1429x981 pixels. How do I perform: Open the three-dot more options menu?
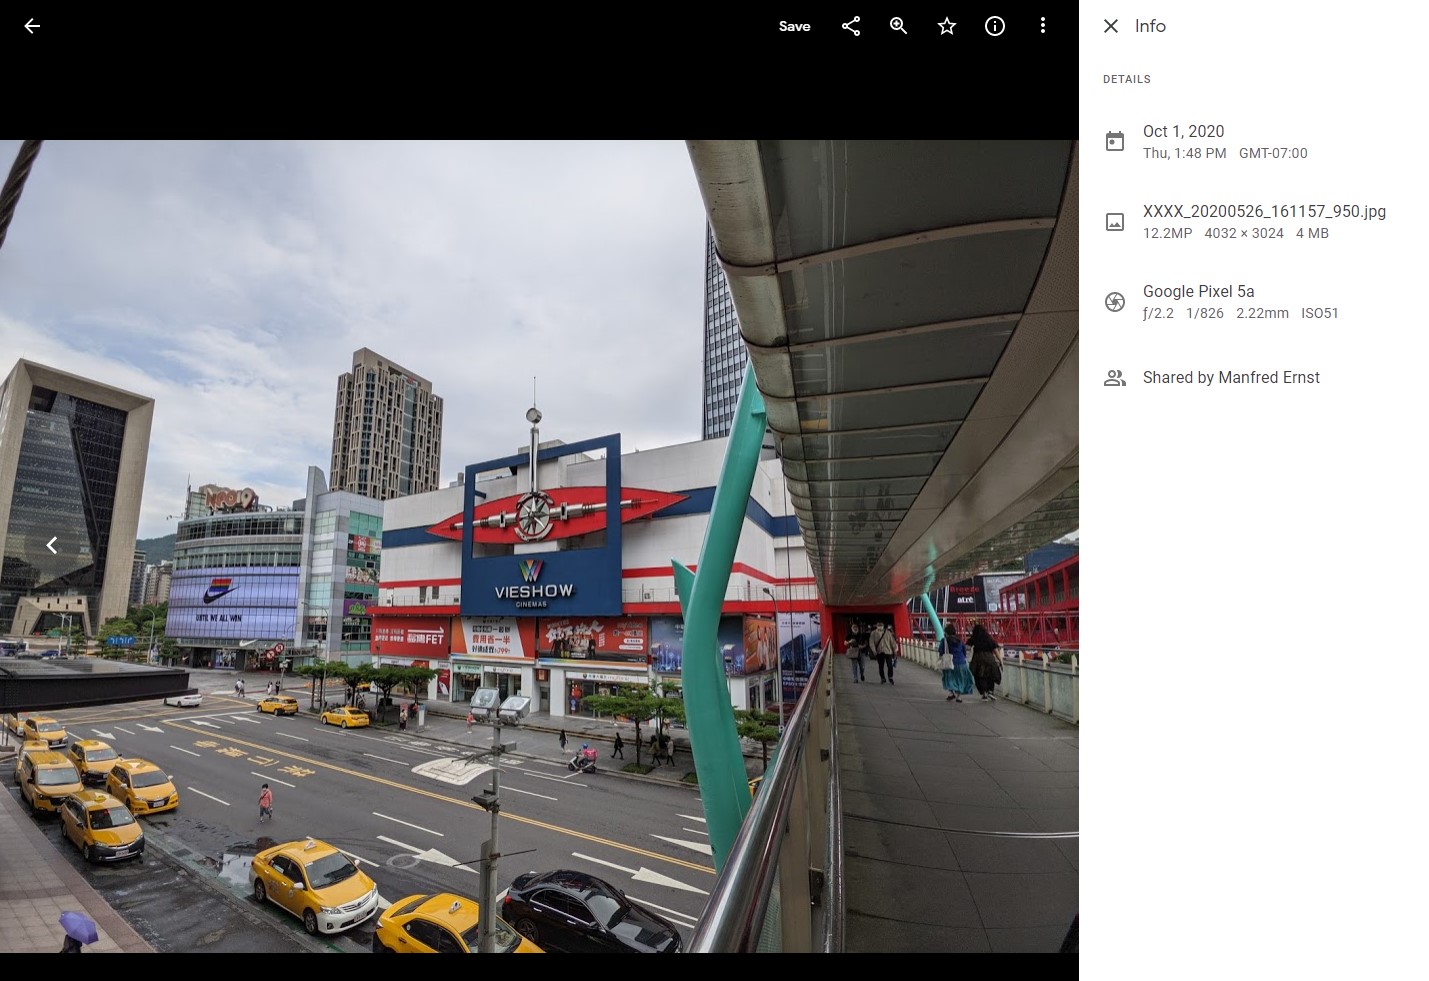1043,26
